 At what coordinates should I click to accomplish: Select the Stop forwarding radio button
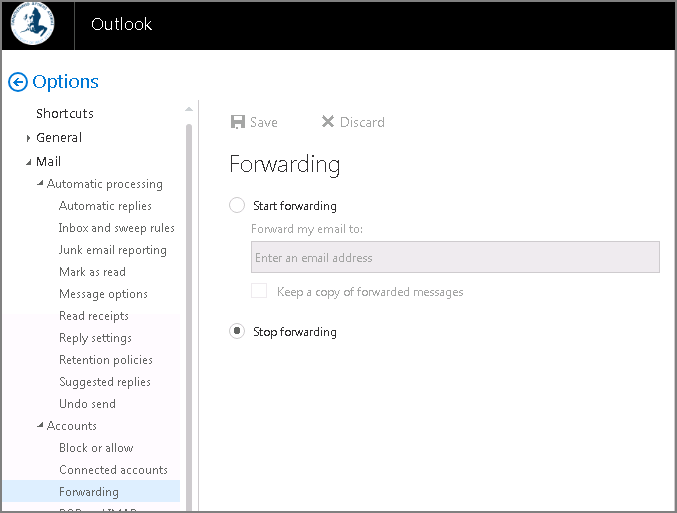(237, 331)
